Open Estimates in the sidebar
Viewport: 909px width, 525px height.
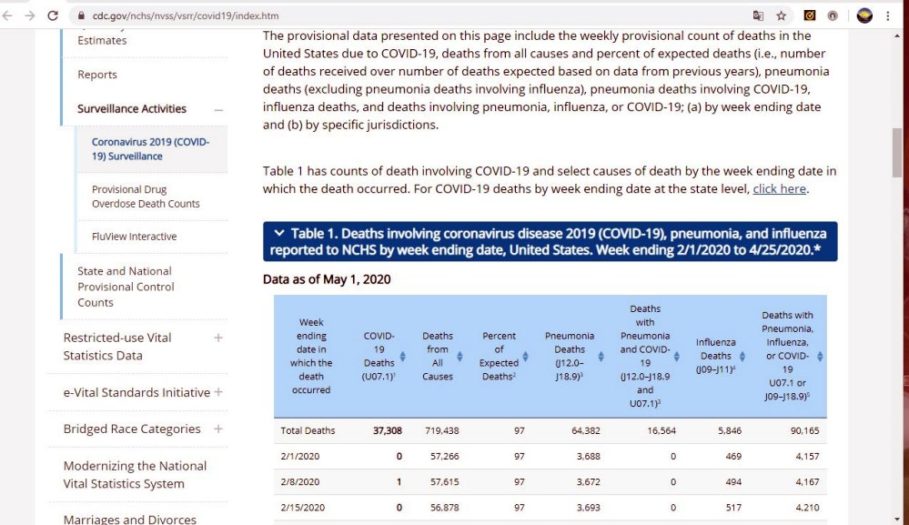(102, 41)
